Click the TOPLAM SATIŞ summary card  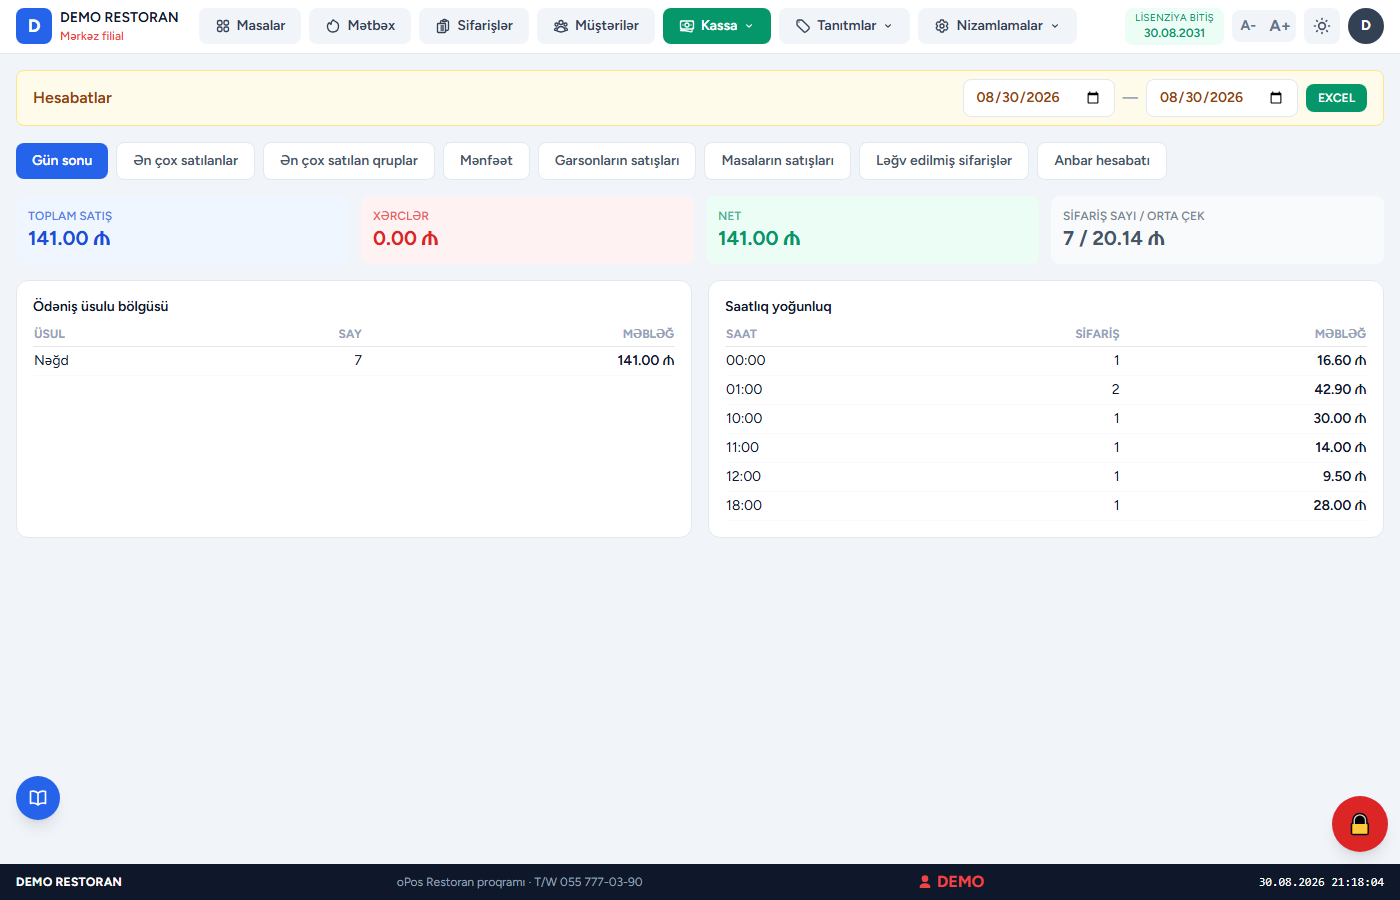[182, 230]
